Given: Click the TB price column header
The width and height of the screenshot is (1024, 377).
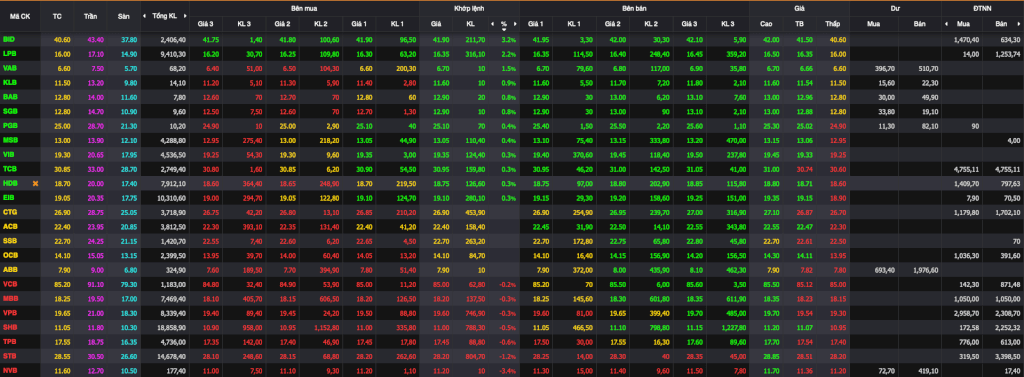Looking at the screenshot, I should (x=799, y=24).
